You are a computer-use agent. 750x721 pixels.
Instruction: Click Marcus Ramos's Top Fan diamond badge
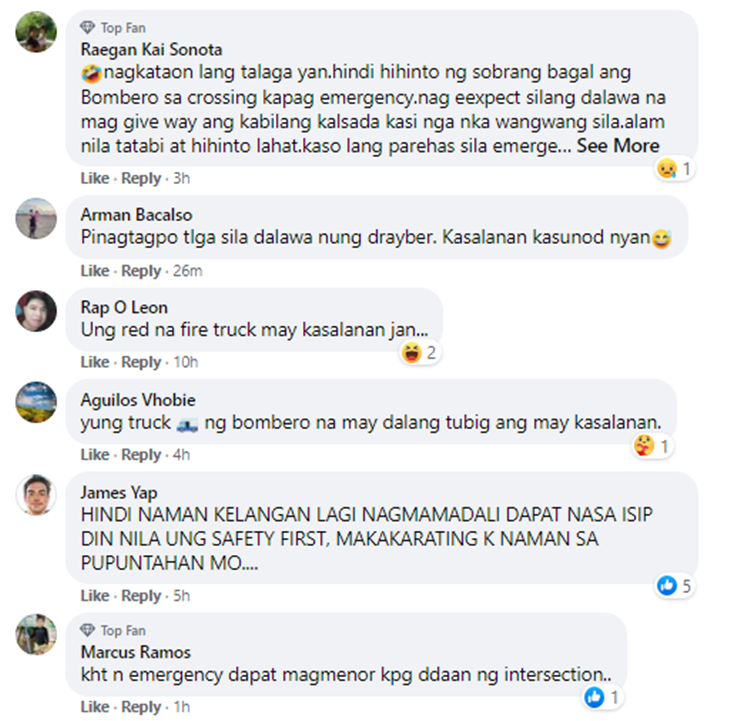pos(87,630)
